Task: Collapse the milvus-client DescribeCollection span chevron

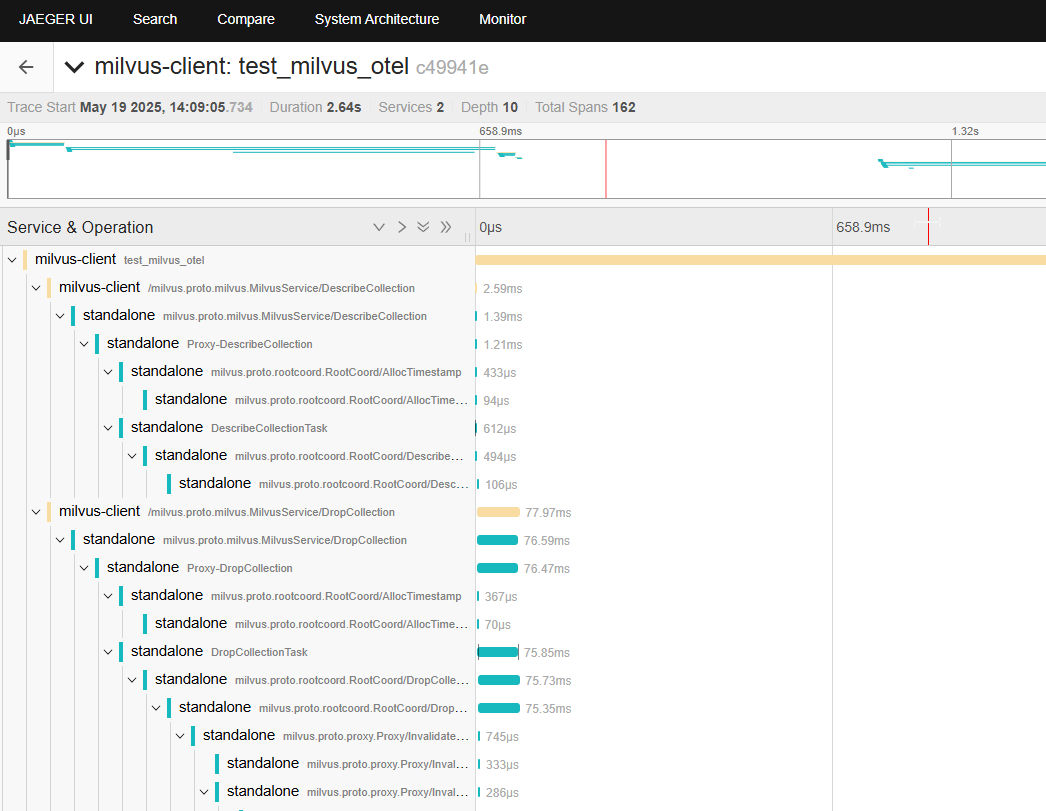Action: click(36, 288)
